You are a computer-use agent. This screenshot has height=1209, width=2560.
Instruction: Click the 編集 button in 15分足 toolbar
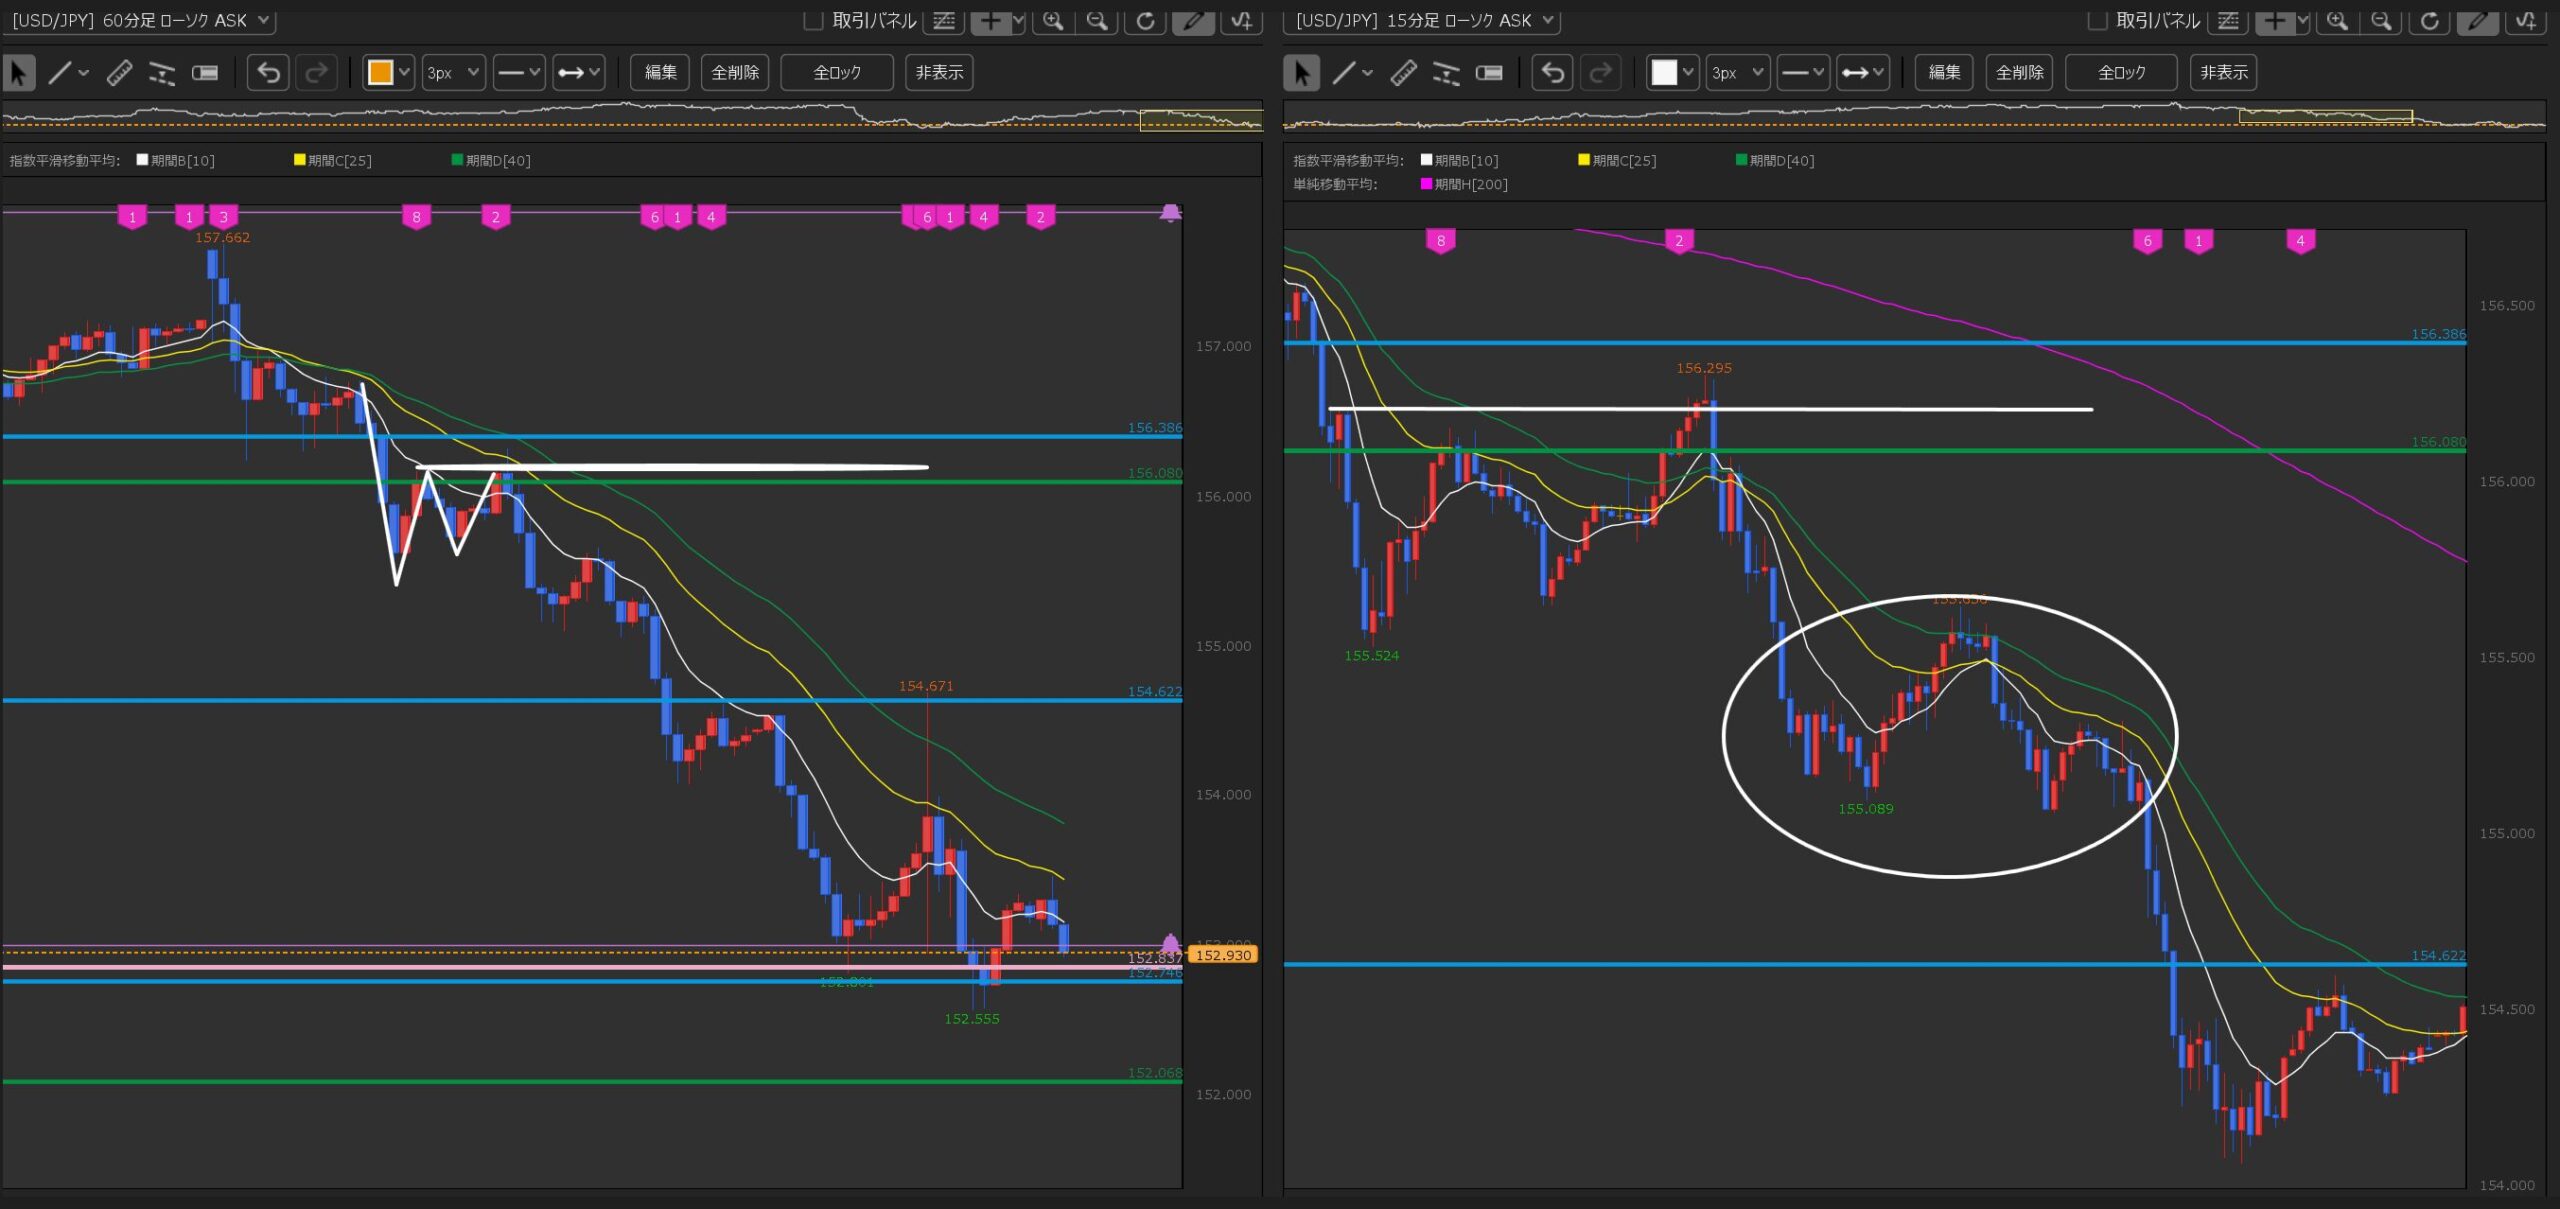tap(1944, 72)
